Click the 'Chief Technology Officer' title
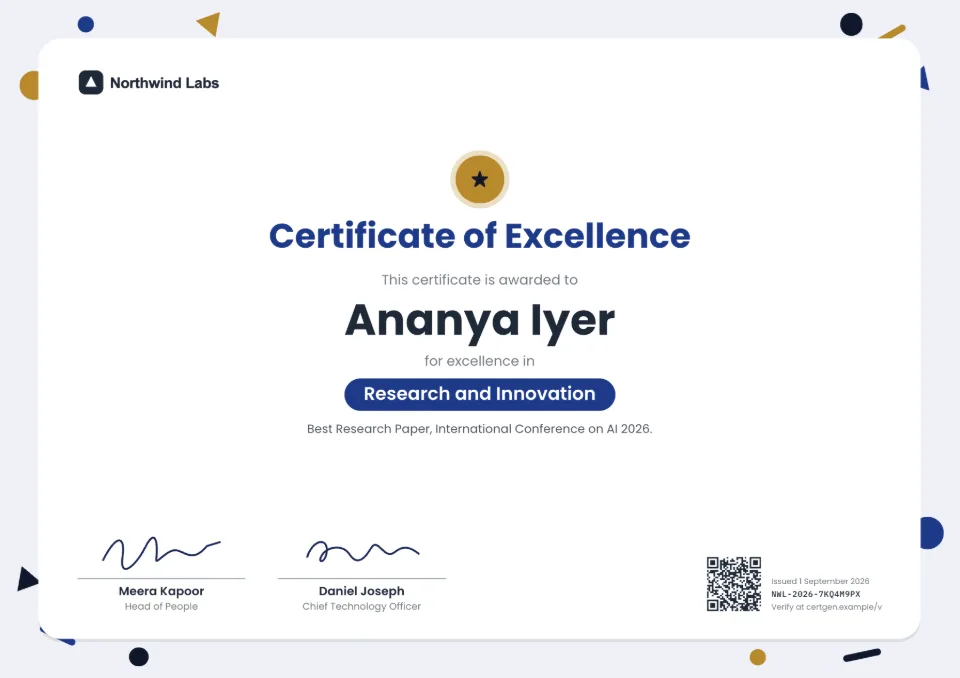This screenshot has width=960, height=678. pos(361,606)
